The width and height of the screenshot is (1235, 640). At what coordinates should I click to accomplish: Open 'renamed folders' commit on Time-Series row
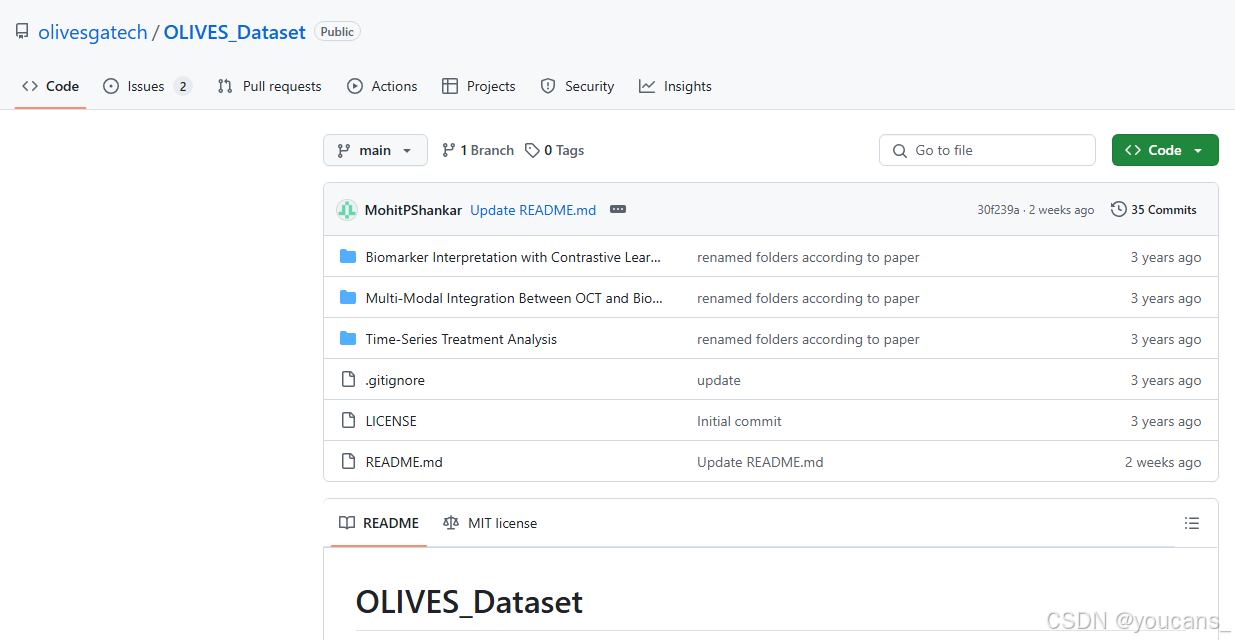[808, 339]
